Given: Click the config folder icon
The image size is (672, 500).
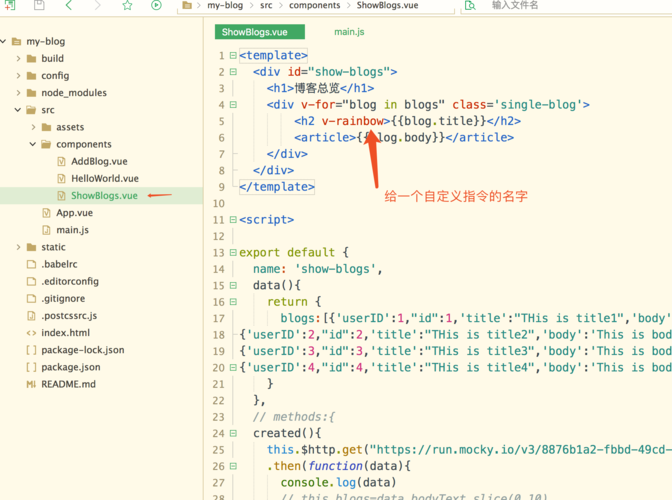Looking at the screenshot, I should (31, 75).
